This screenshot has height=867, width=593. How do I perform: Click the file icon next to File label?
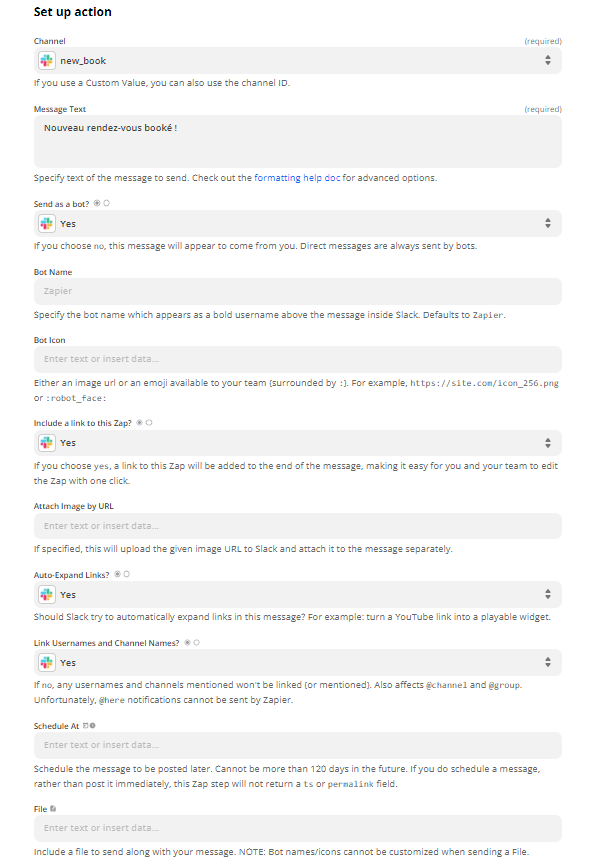tap(53, 808)
